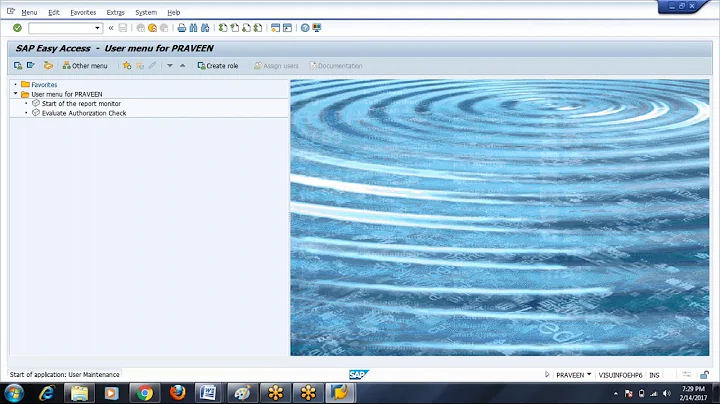Toggle the INS insert mode indicator
The height and width of the screenshot is (404, 720).
(654, 375)
